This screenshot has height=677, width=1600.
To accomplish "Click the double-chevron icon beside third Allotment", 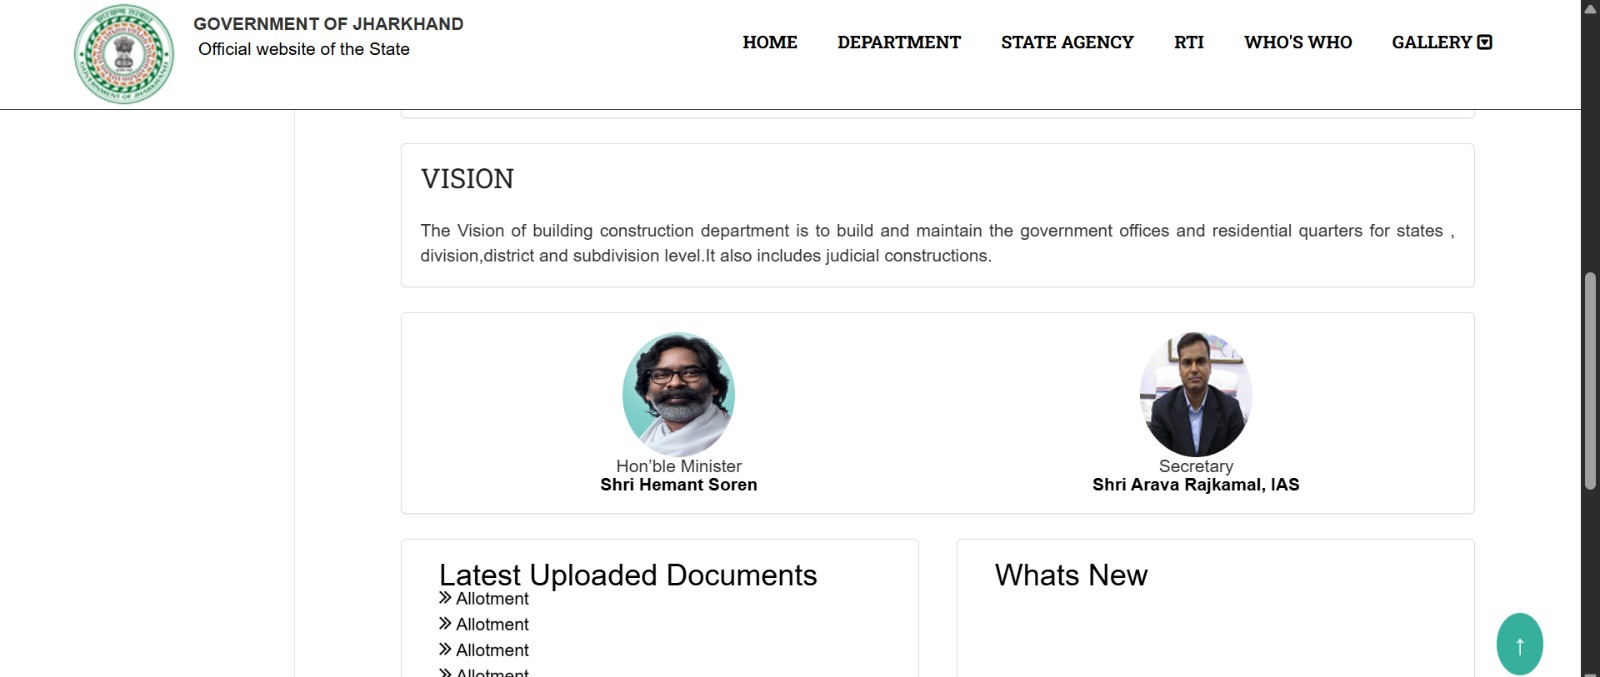I will click(x=445, y=650).
